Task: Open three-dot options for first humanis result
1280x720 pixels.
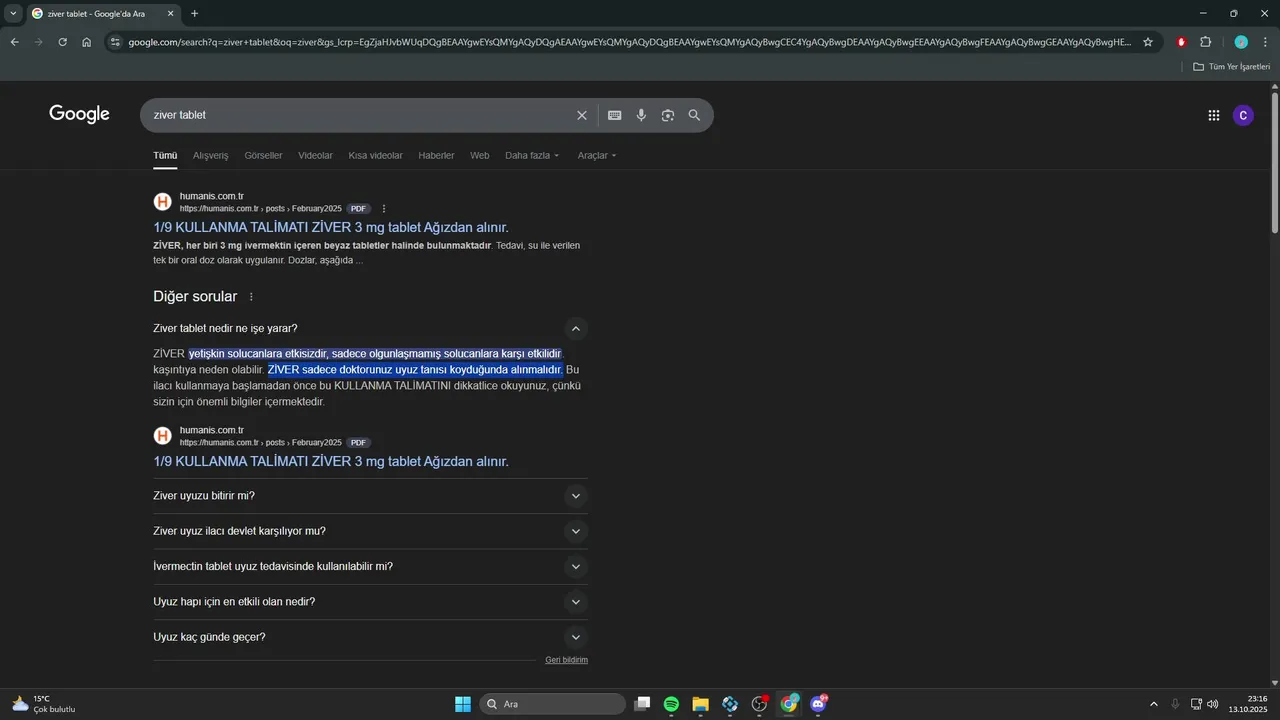Action: pos(384,209)
